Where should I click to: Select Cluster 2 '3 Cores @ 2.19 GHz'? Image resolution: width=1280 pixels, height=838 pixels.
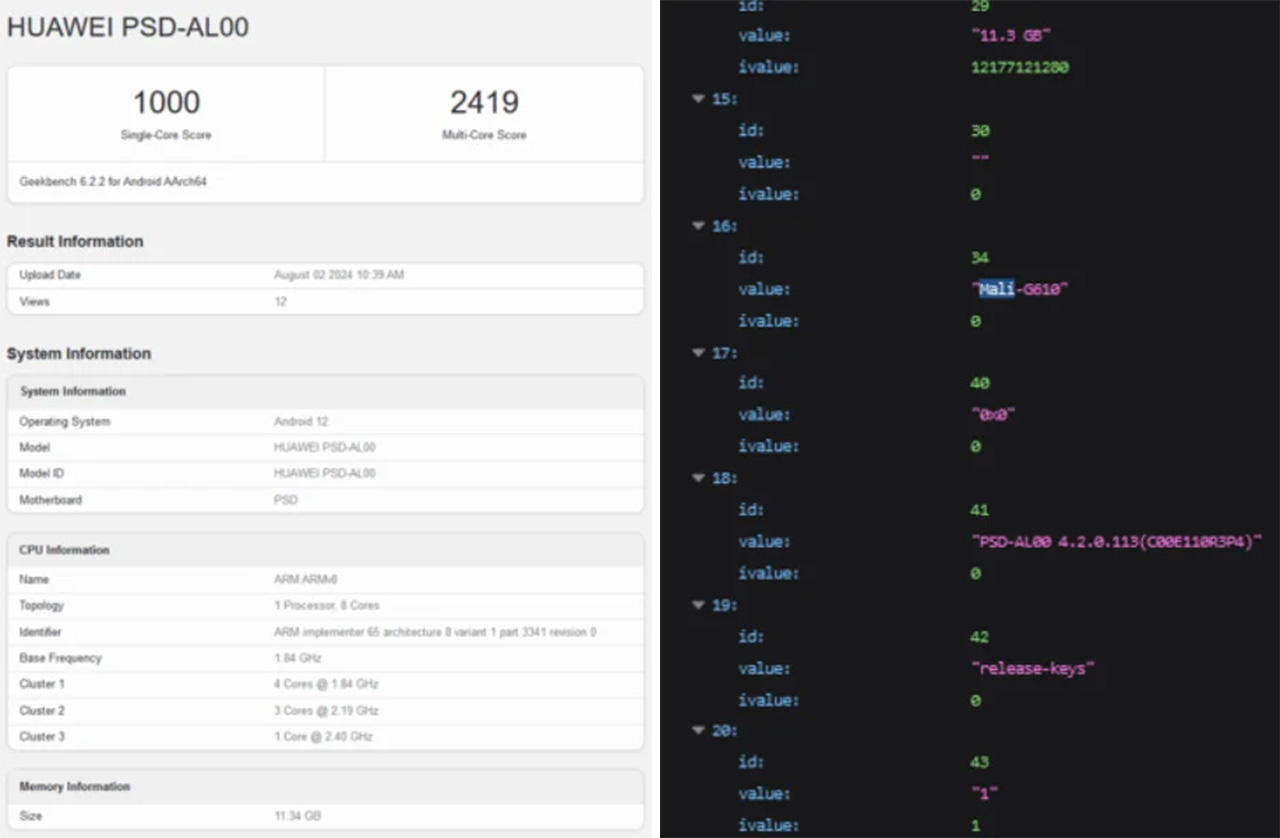(x=326, y=710)
